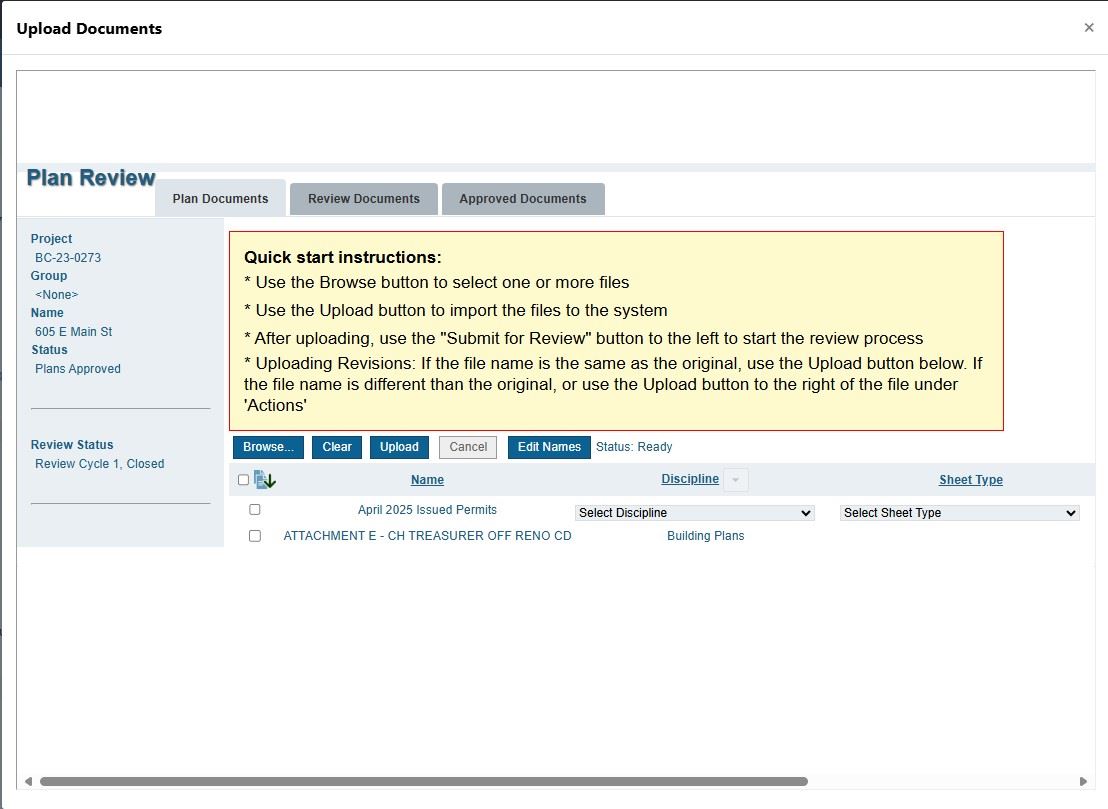Click the left arrow of horizontal scrollbar
This screenshot has width=1108, height=809.
(x=28, y=781)
